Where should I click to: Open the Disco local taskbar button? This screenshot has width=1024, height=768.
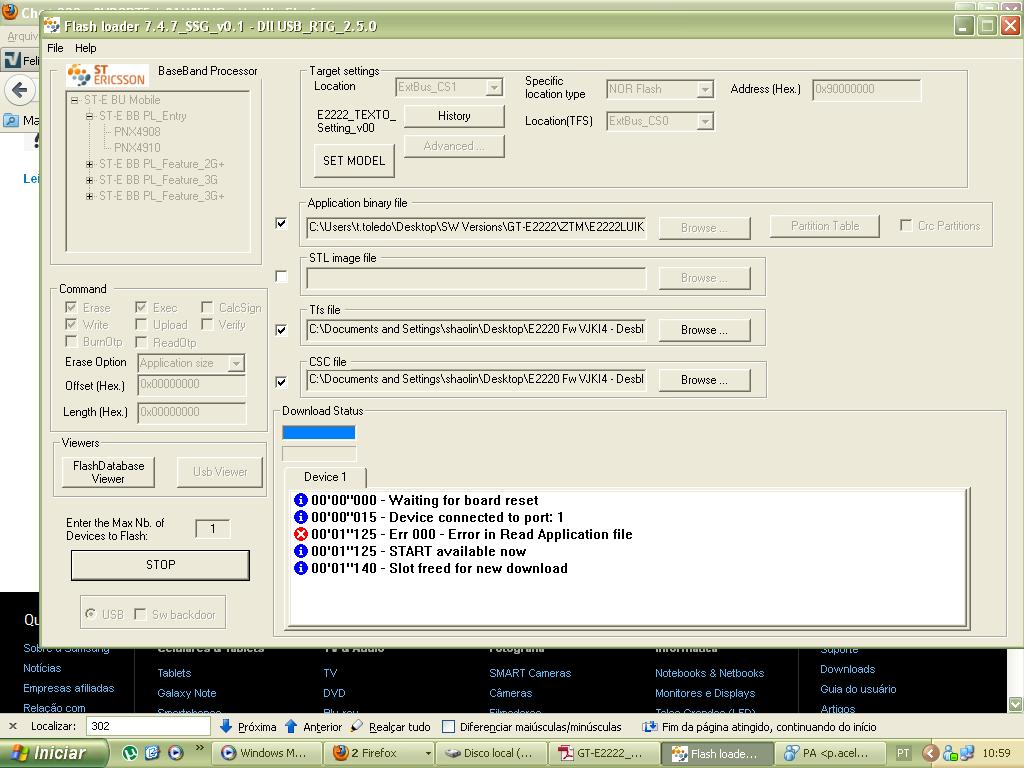490,753
